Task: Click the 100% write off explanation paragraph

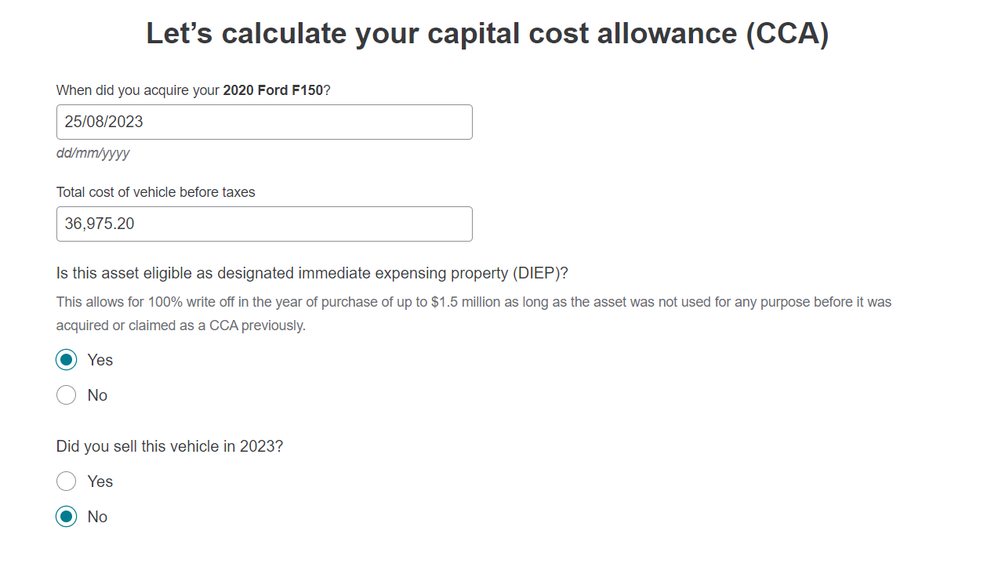Action: [x=474, y=313]
